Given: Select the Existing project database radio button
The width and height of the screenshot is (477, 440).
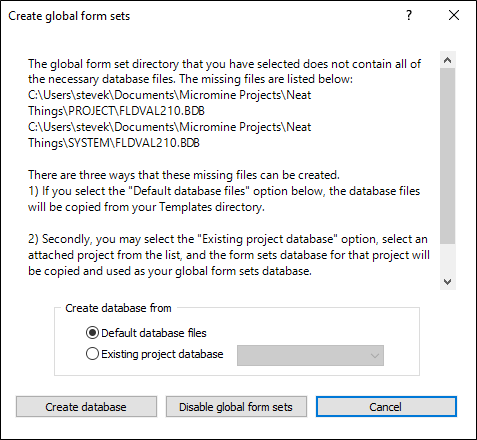Looking at the screenshot, I should coord(92,354).
